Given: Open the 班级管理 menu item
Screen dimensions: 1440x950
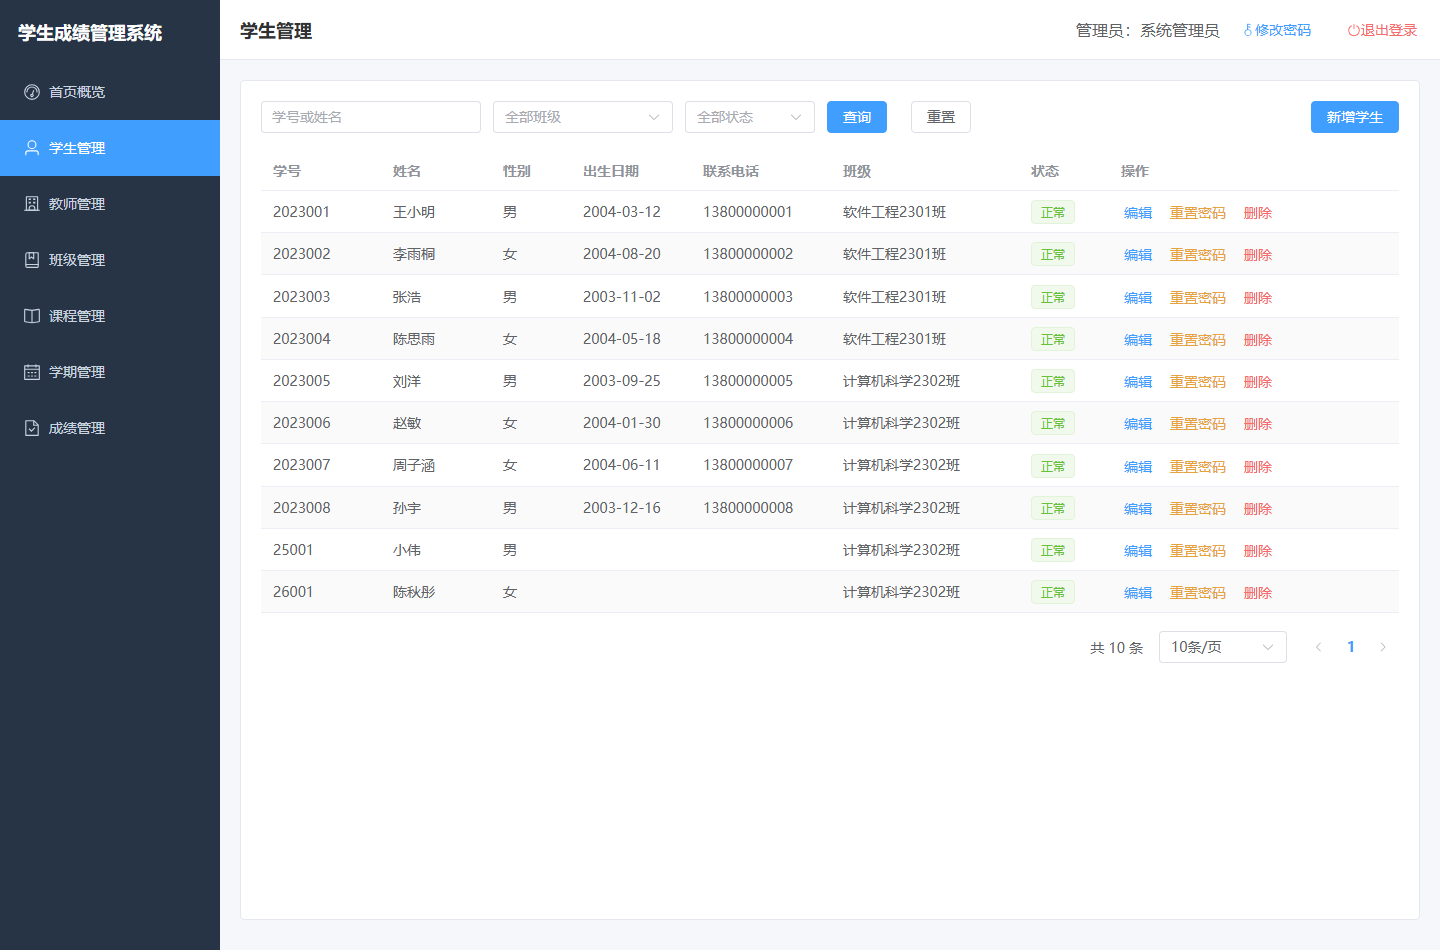Looking at the screenshot, I should click(110, 260).
